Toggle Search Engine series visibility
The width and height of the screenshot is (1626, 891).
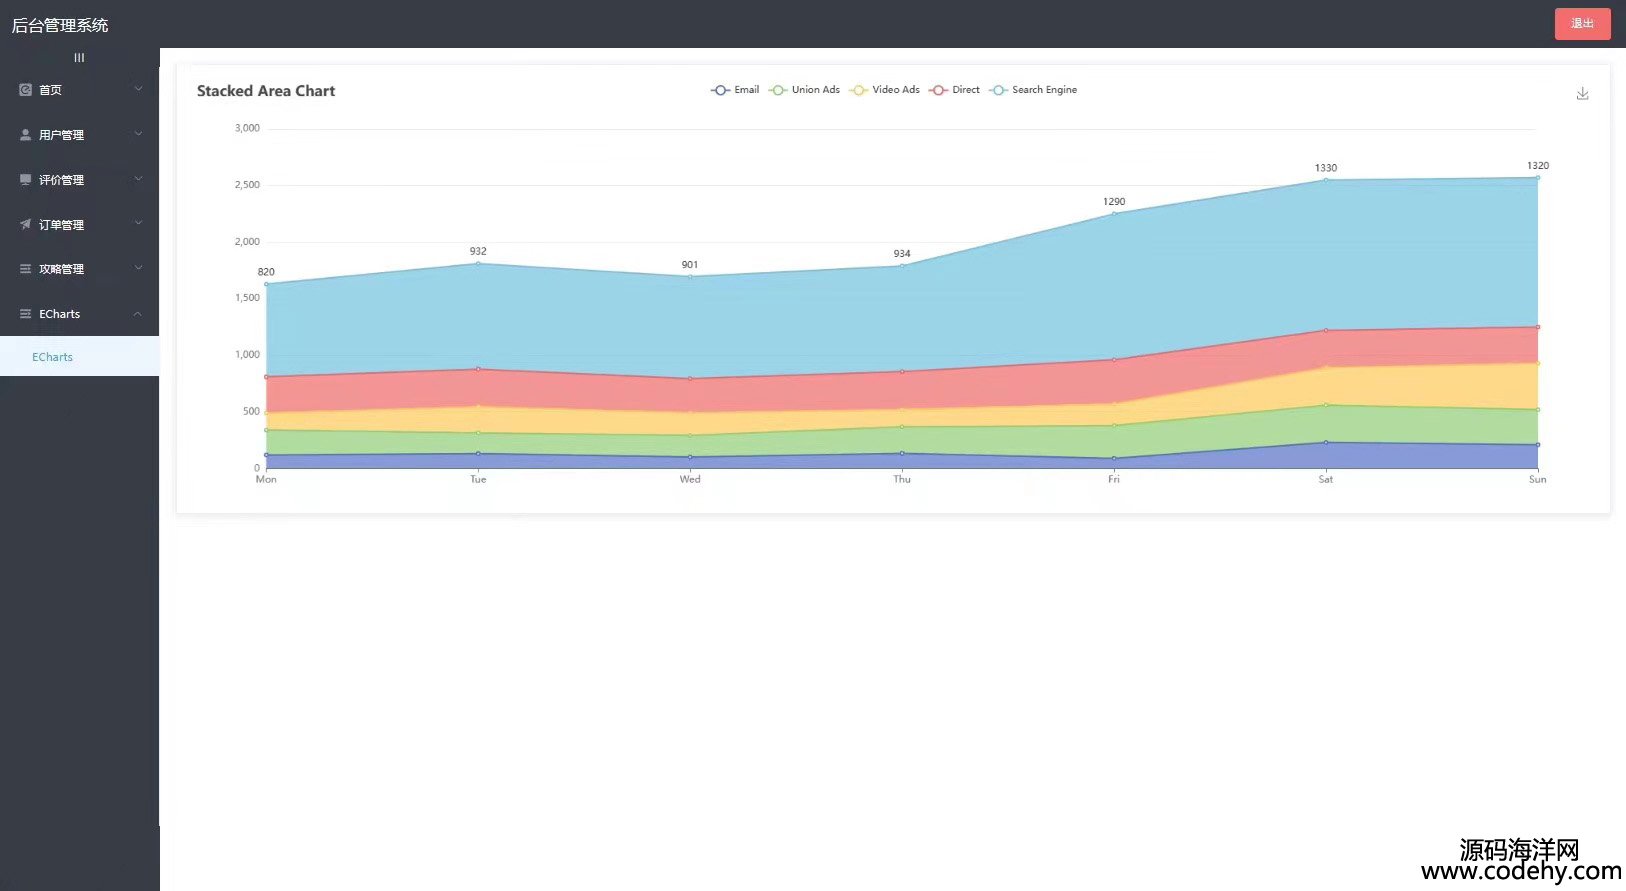coord(1034,90)
